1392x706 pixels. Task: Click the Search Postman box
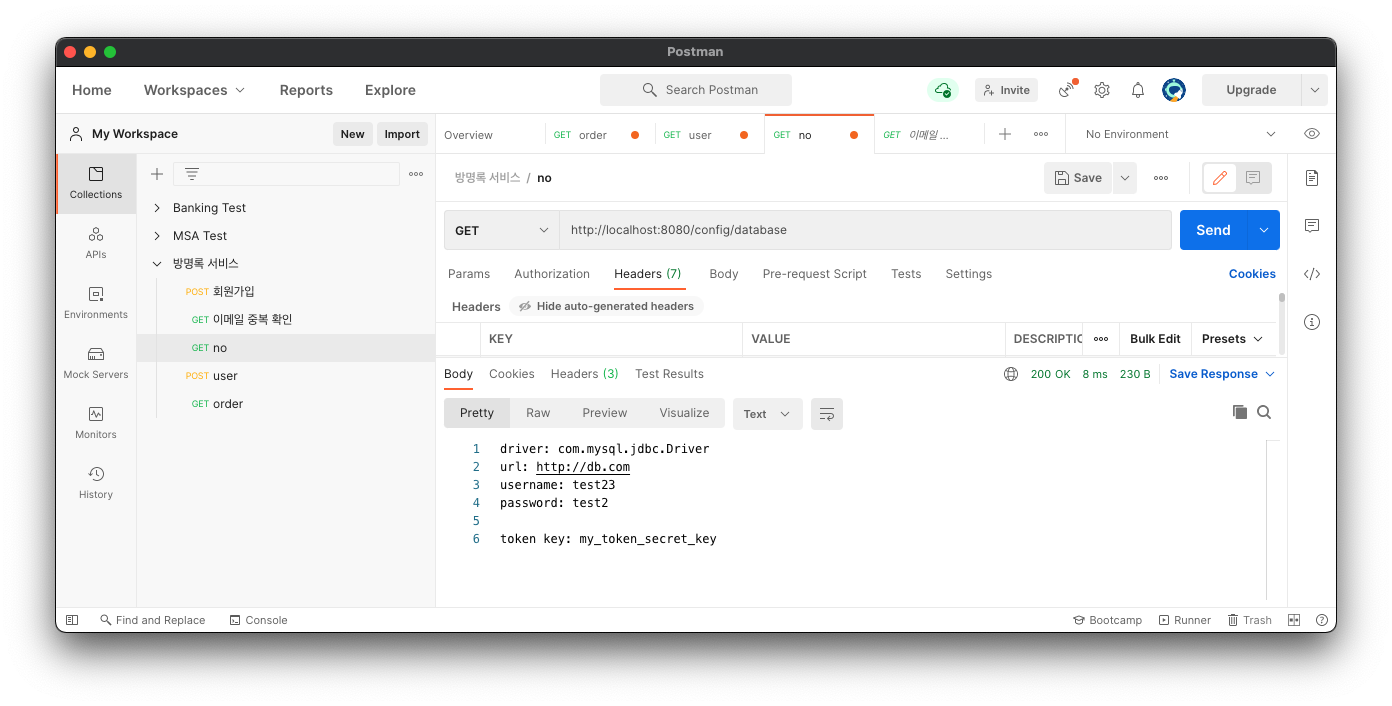pos(696,90)
